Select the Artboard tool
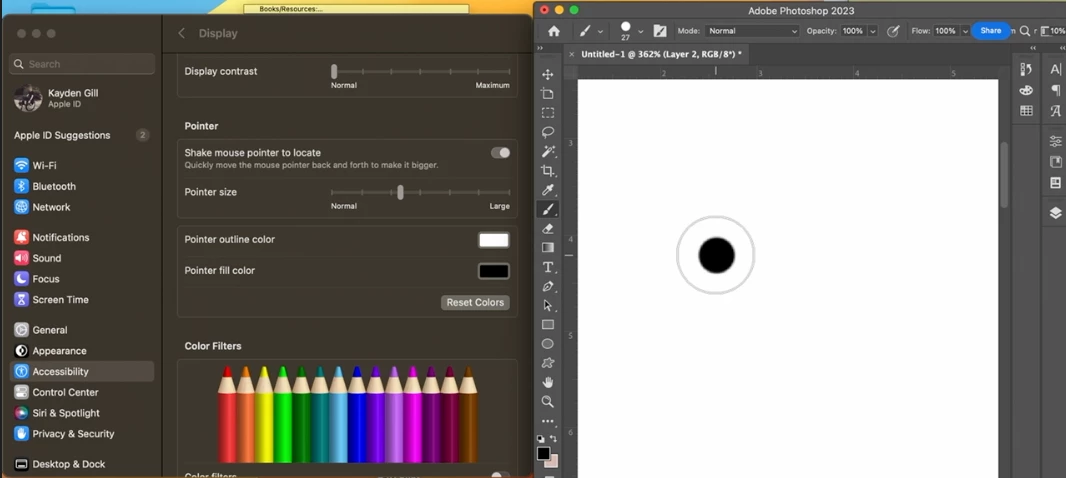 coord(547,94)
